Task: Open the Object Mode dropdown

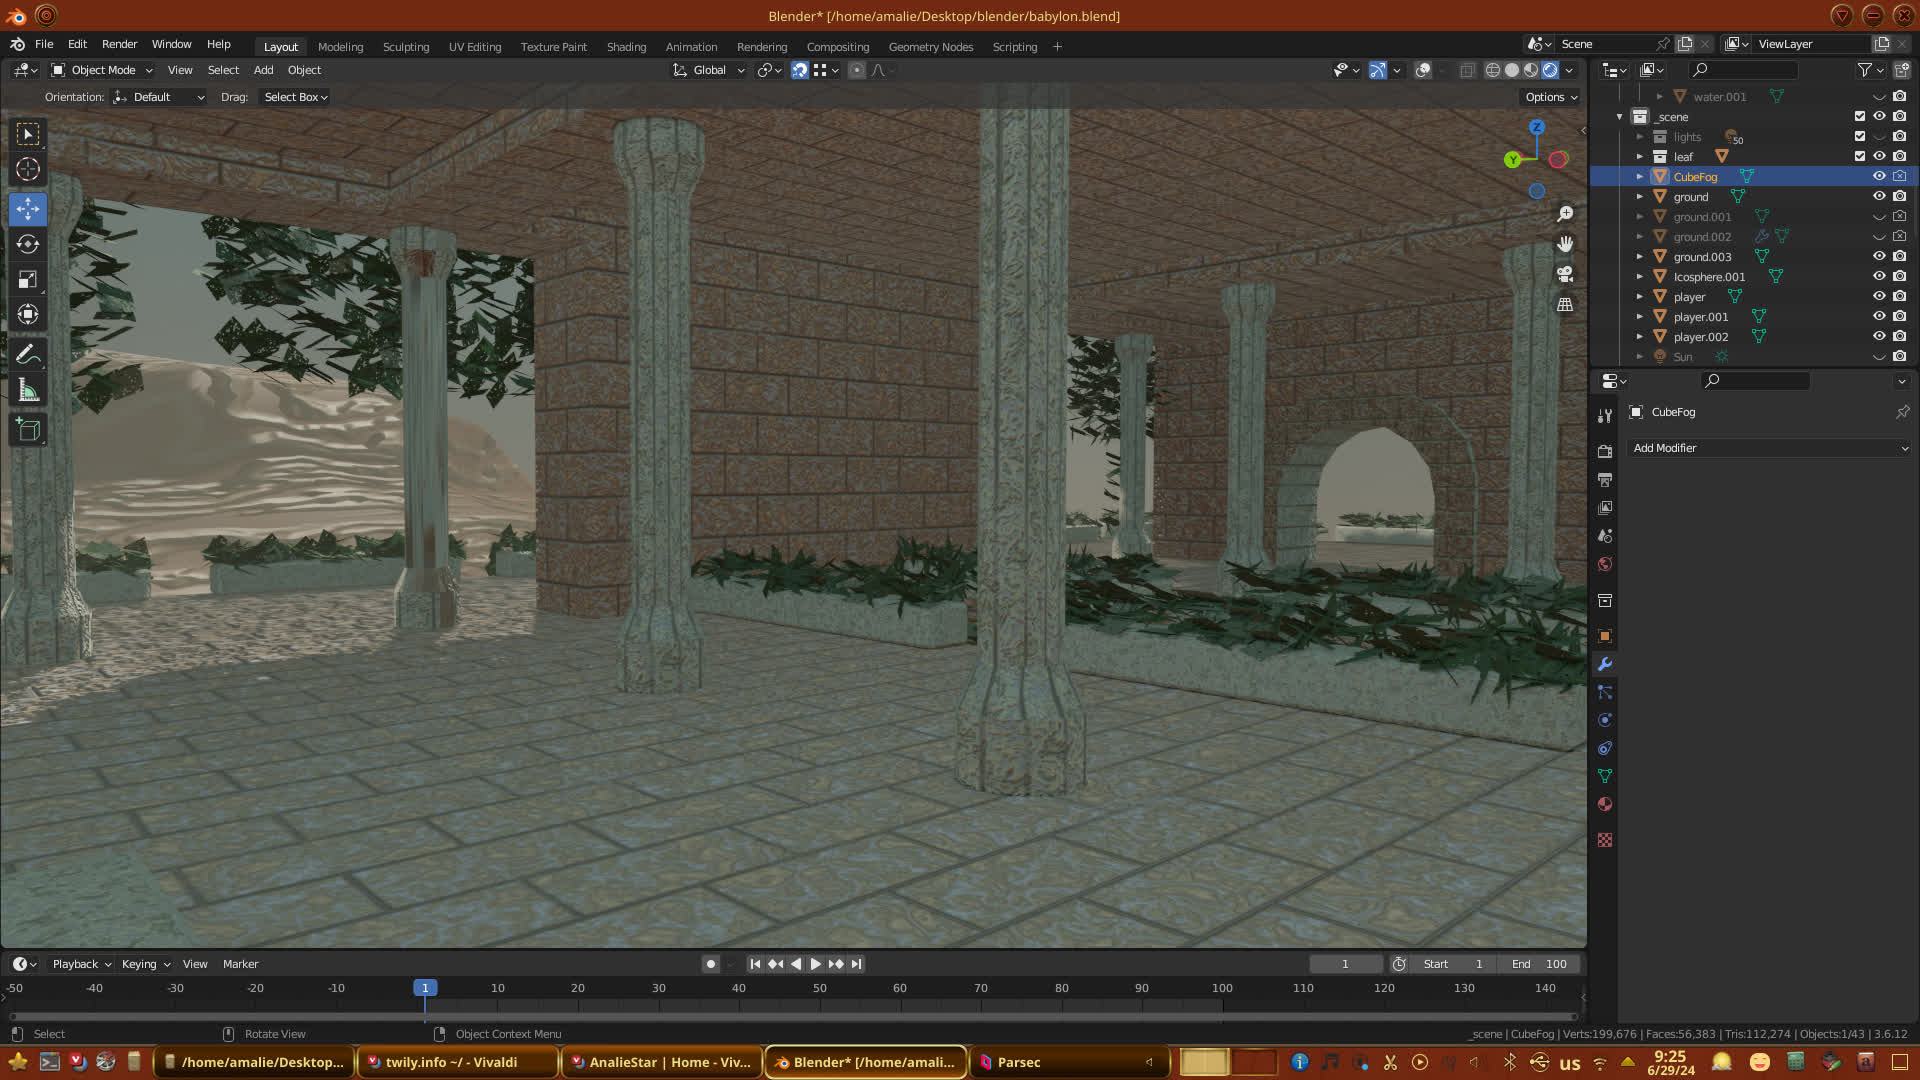Action: (x=102, y=70)
